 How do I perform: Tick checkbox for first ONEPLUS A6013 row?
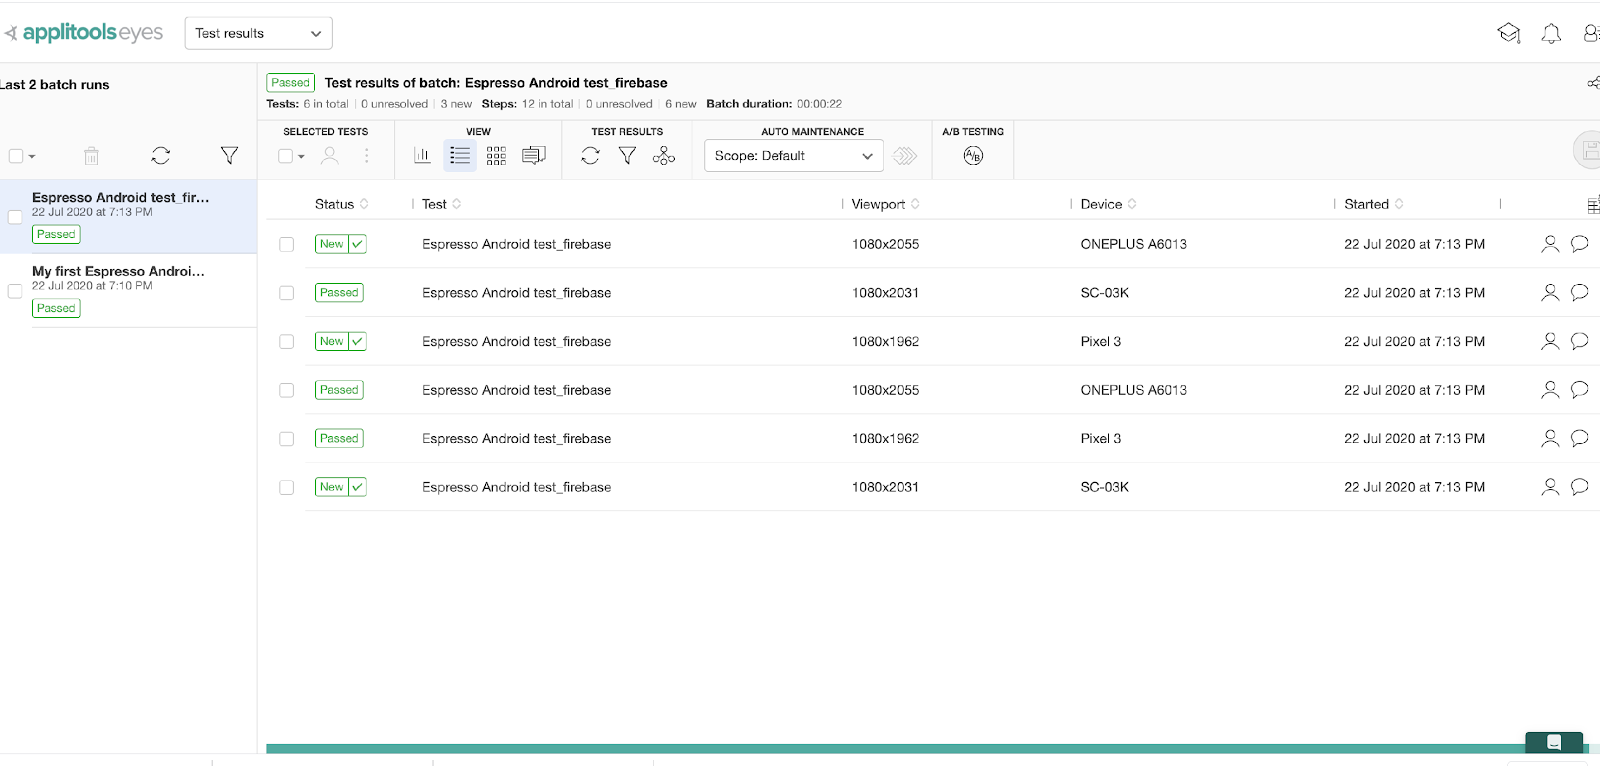tap(287, 244)
